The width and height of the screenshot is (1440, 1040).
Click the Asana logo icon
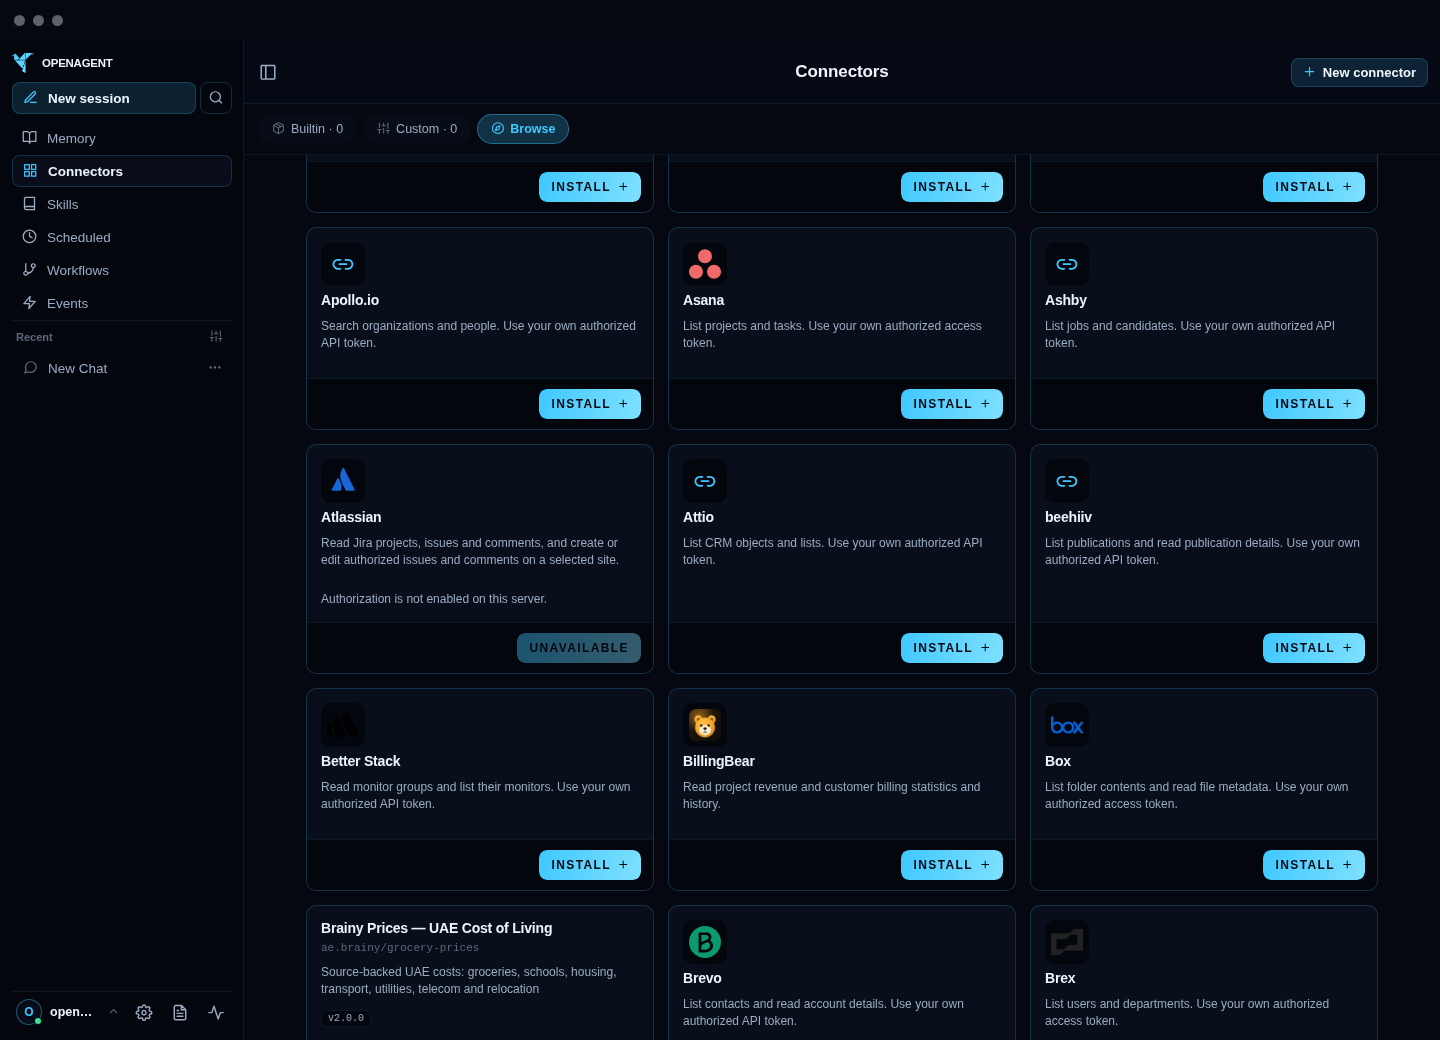pos(705,264)
